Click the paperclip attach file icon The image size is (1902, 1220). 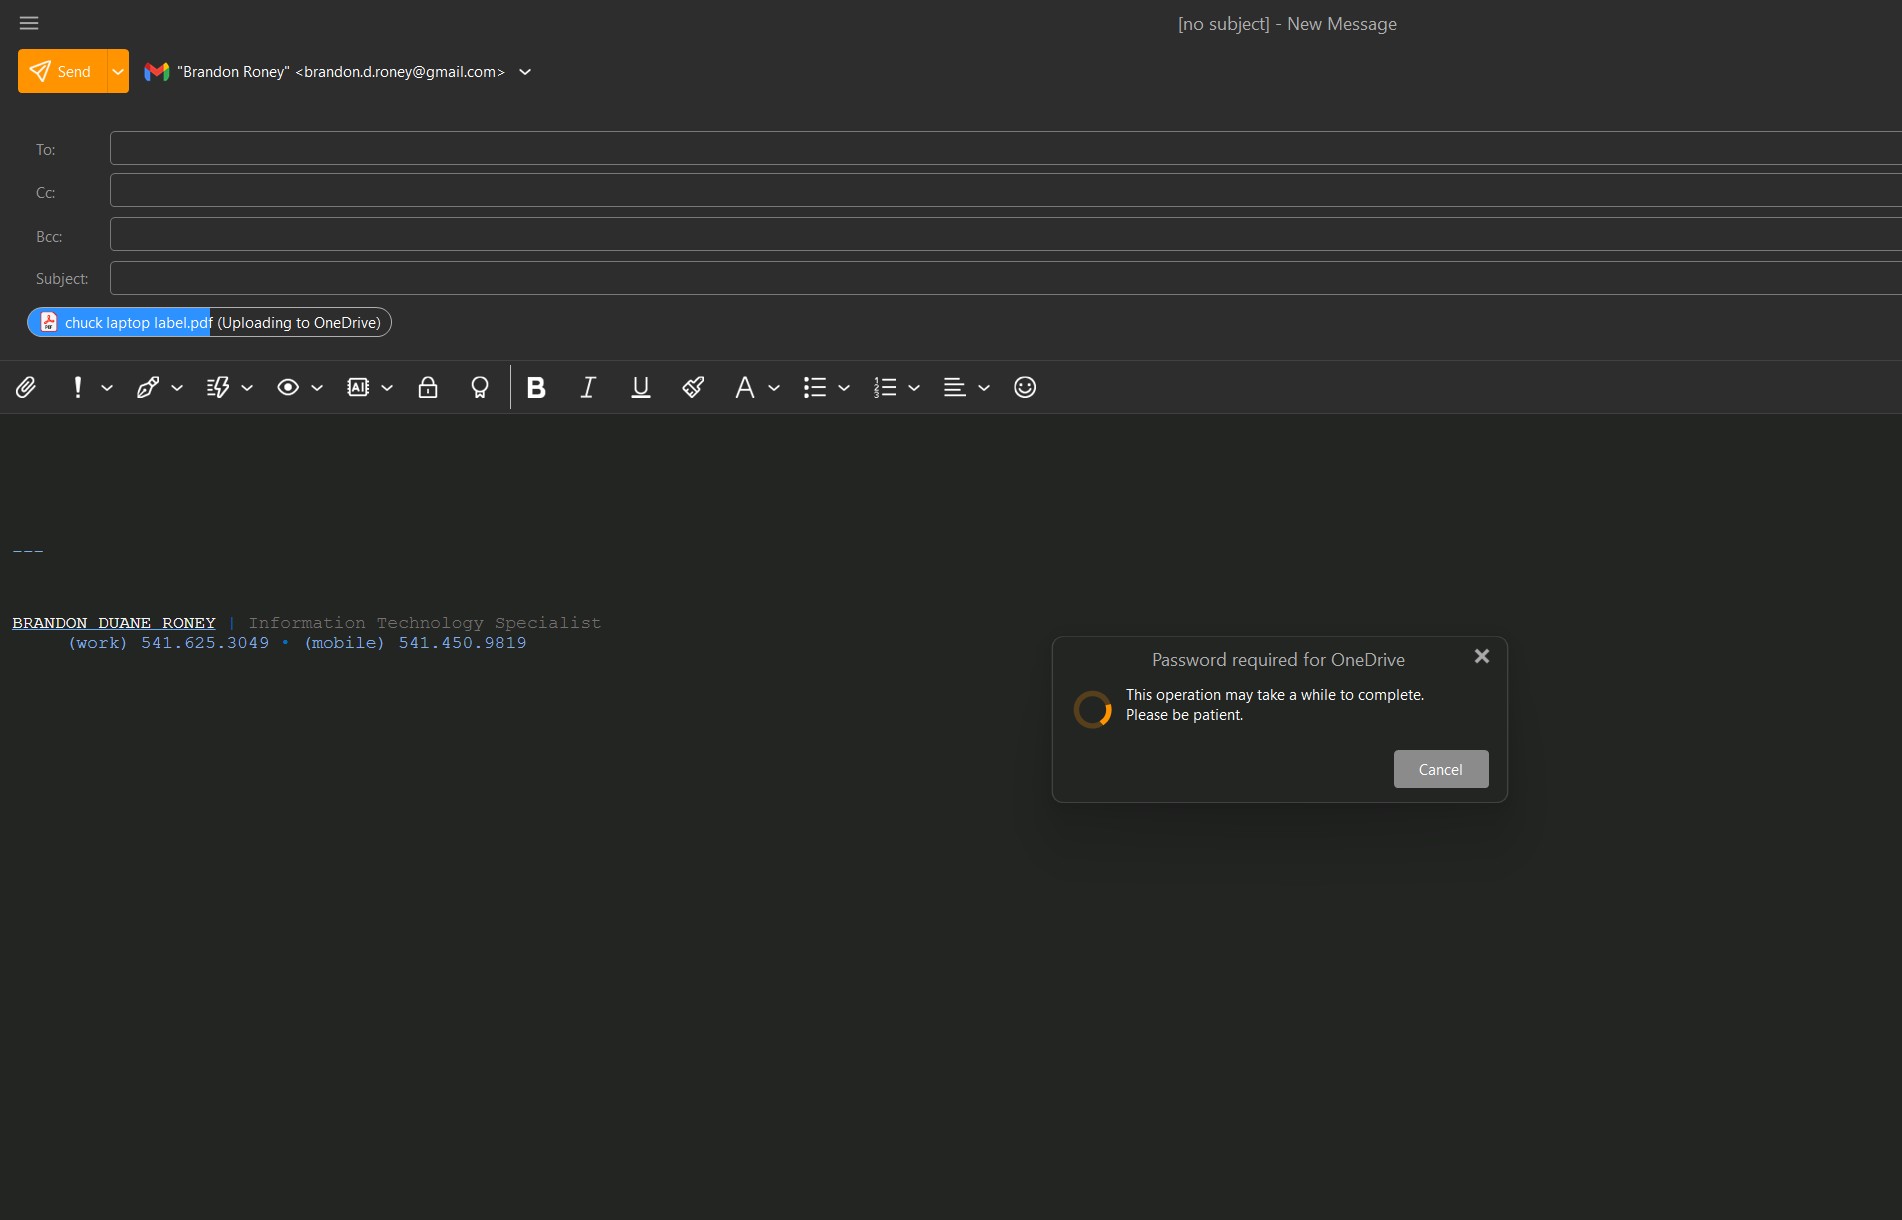click(26, 388)
